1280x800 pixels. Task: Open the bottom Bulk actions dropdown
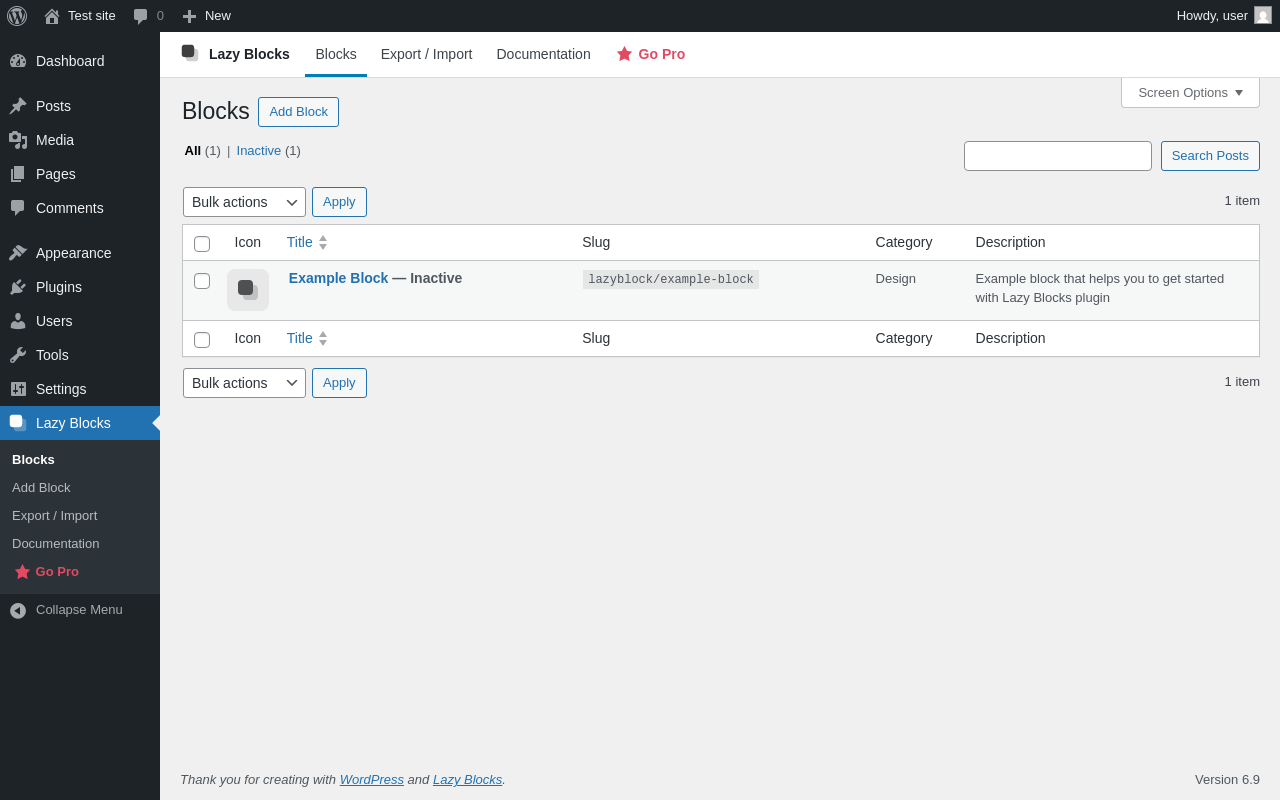pyautogui.click(x=244, y=383)
